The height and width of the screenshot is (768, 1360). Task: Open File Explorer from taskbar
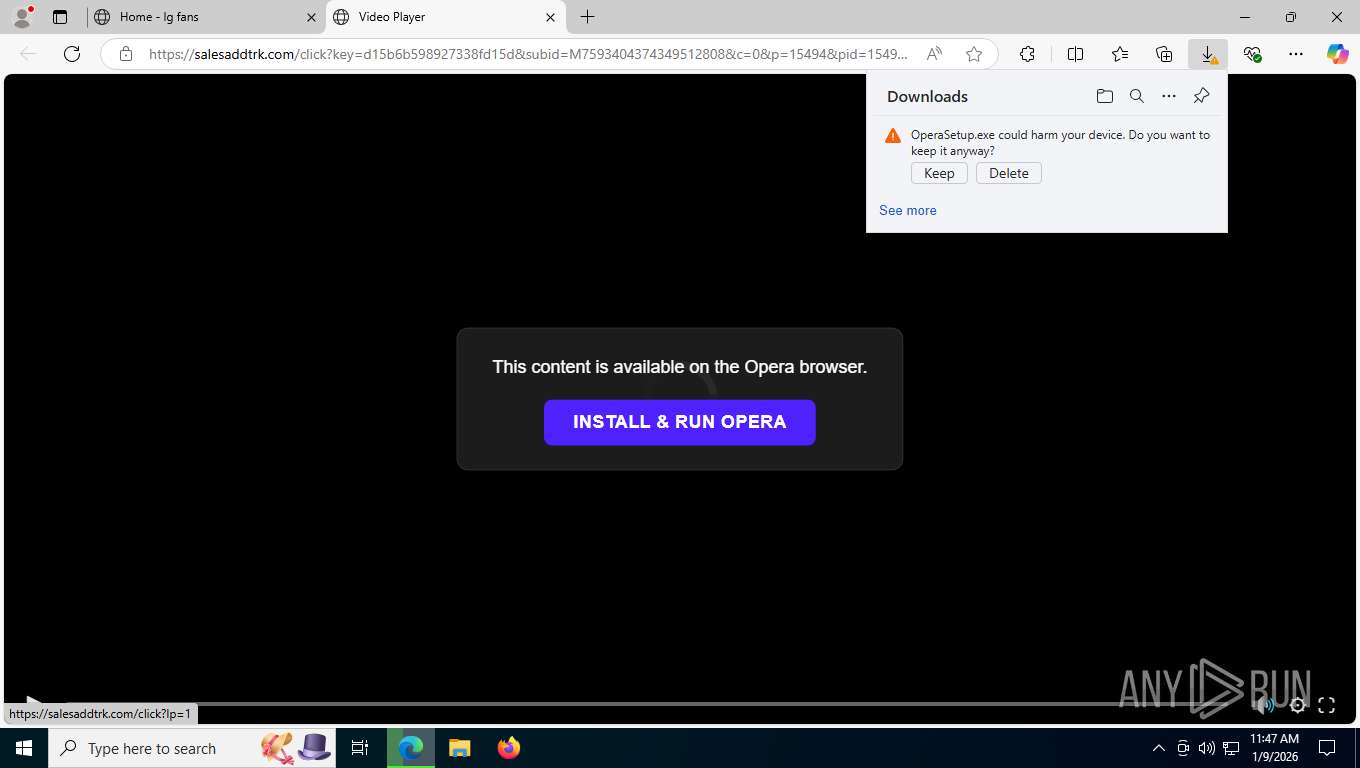pos(460,748)
